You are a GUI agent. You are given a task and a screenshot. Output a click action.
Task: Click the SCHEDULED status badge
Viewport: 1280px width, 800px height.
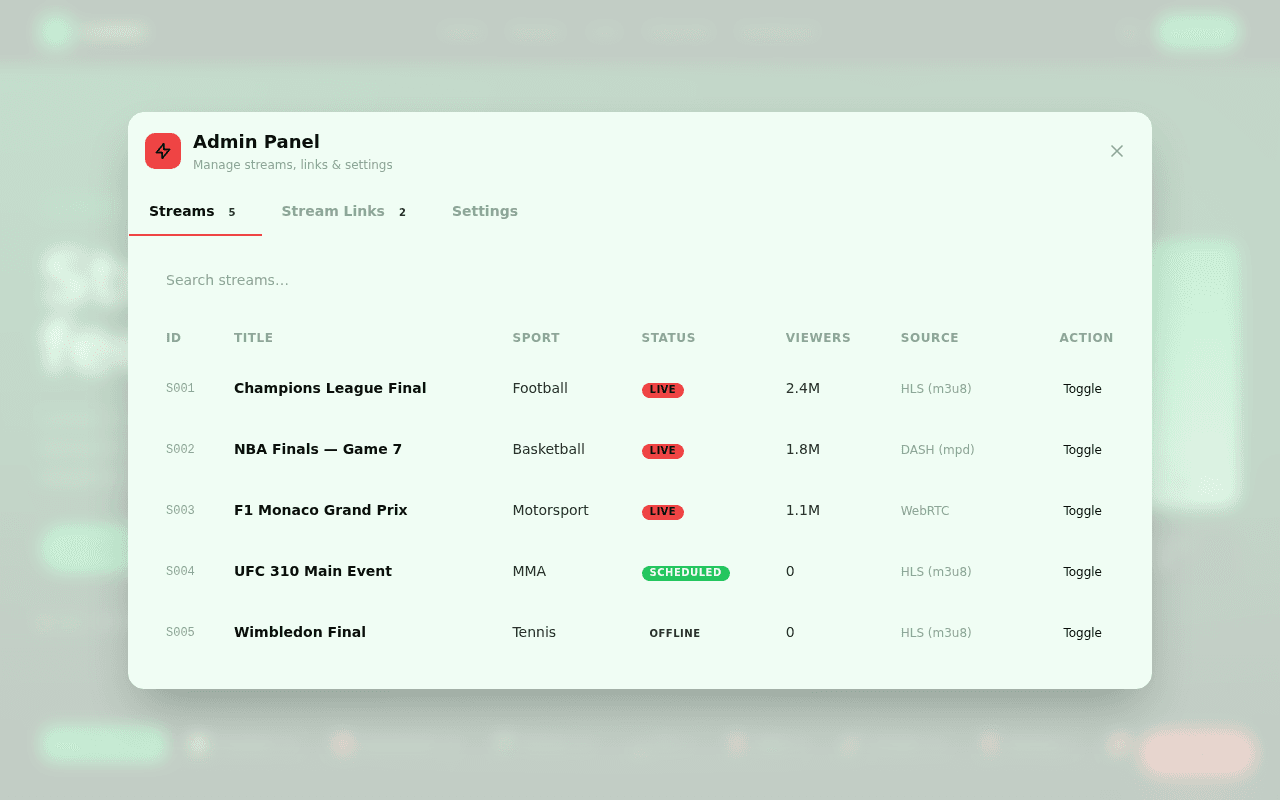(686, 573)
